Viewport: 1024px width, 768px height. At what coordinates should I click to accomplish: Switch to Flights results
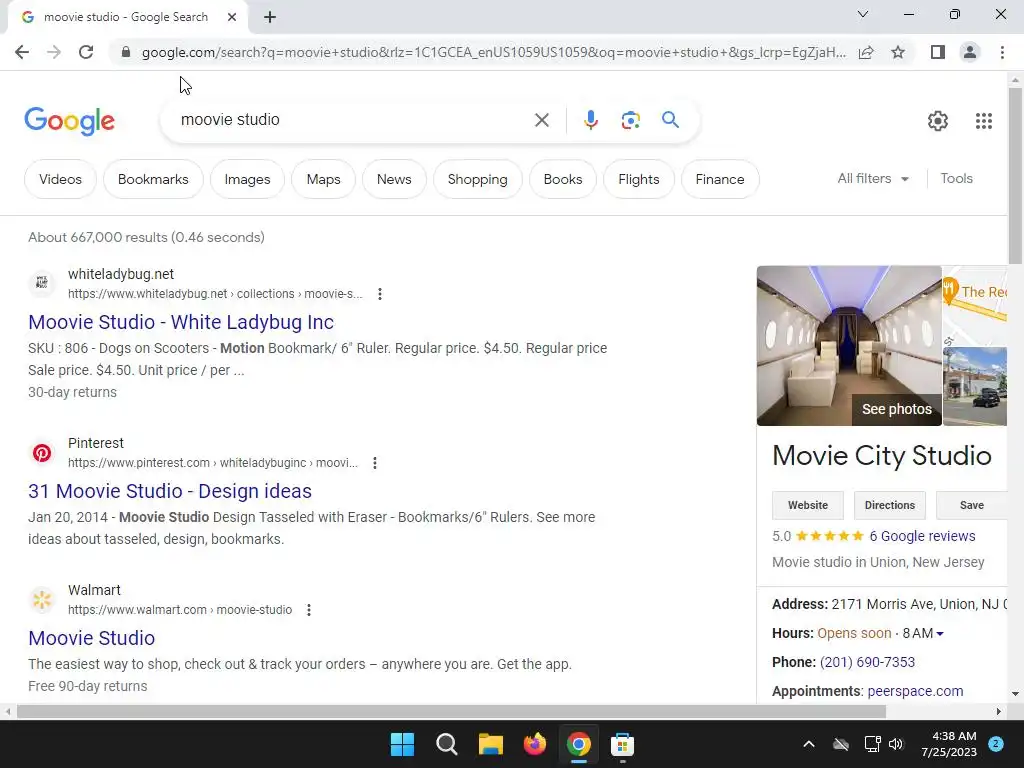(x=639, y=179)
